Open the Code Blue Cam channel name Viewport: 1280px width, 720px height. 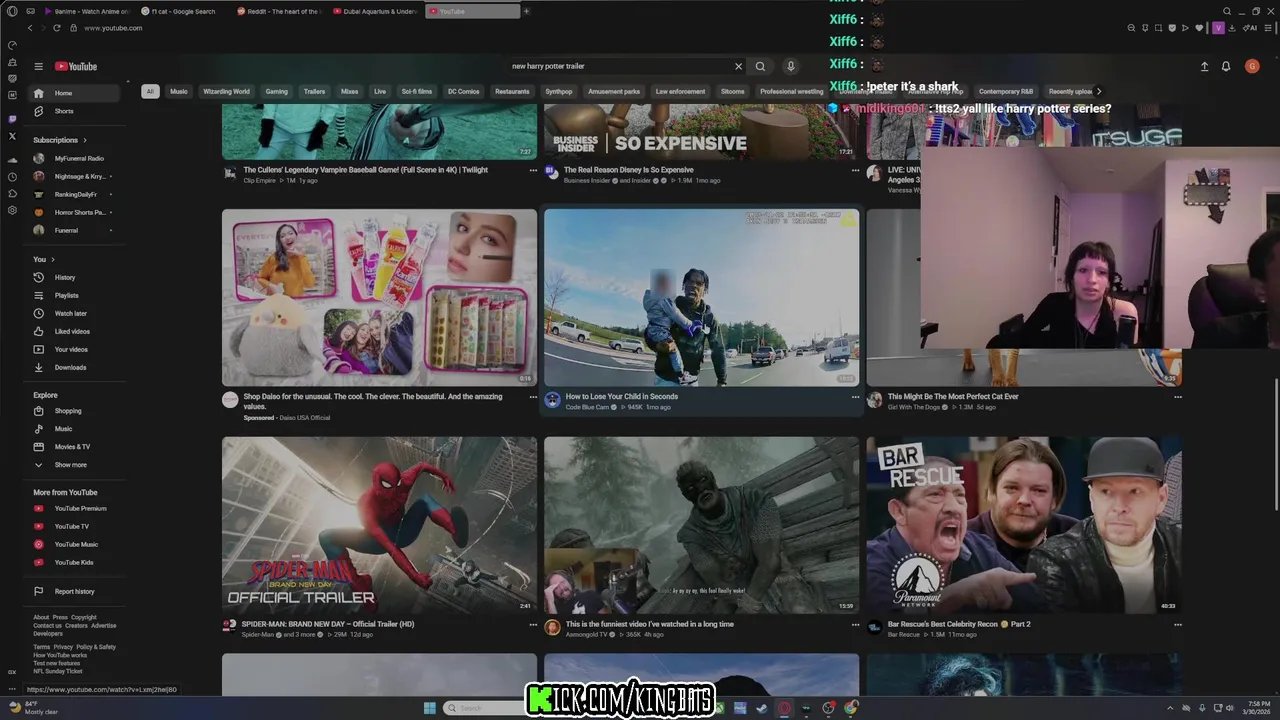[587, 407]
